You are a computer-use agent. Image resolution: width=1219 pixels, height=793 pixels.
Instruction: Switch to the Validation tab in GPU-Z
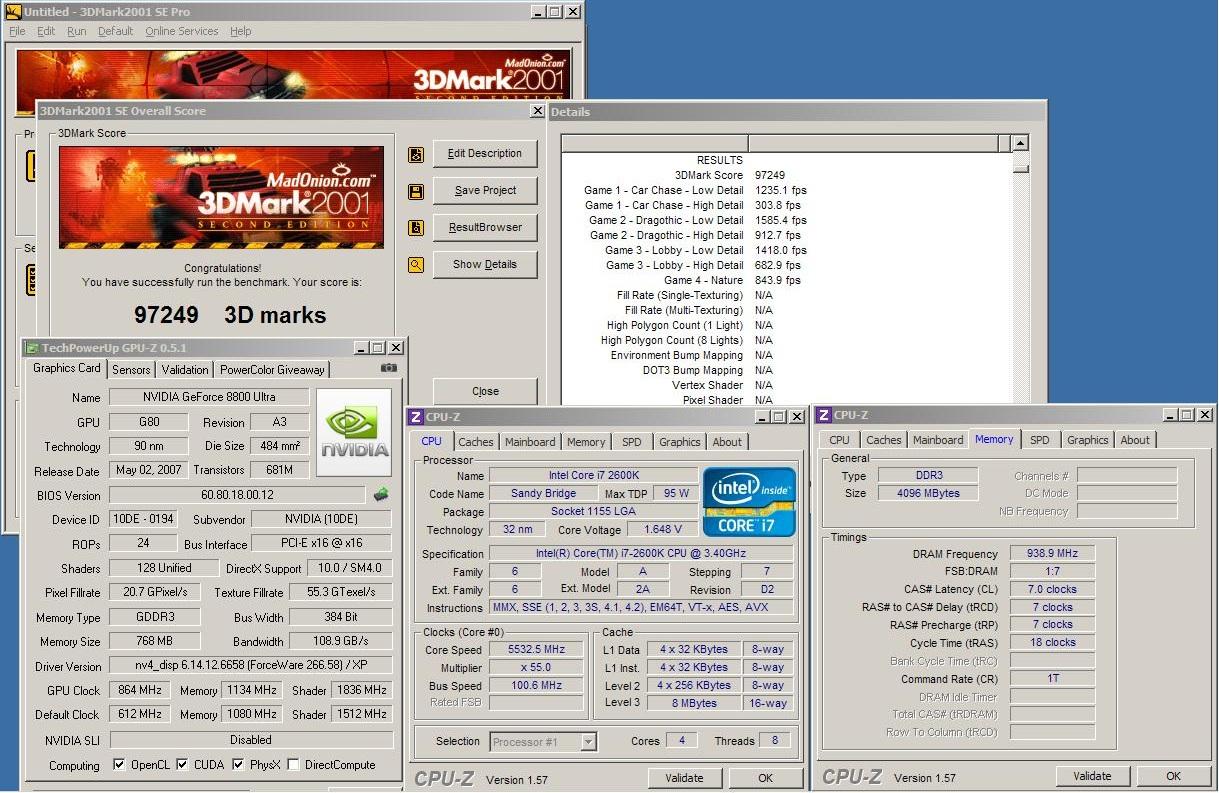pyautogui.click(x=185, y=370)
